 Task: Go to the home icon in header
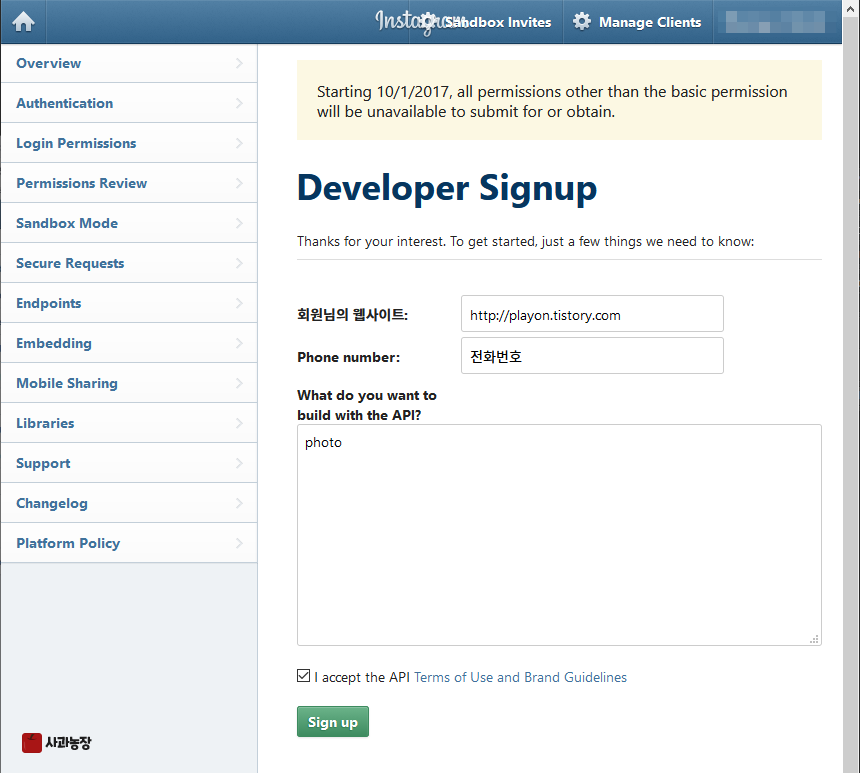pyautogui.click(x=24, y=22)
